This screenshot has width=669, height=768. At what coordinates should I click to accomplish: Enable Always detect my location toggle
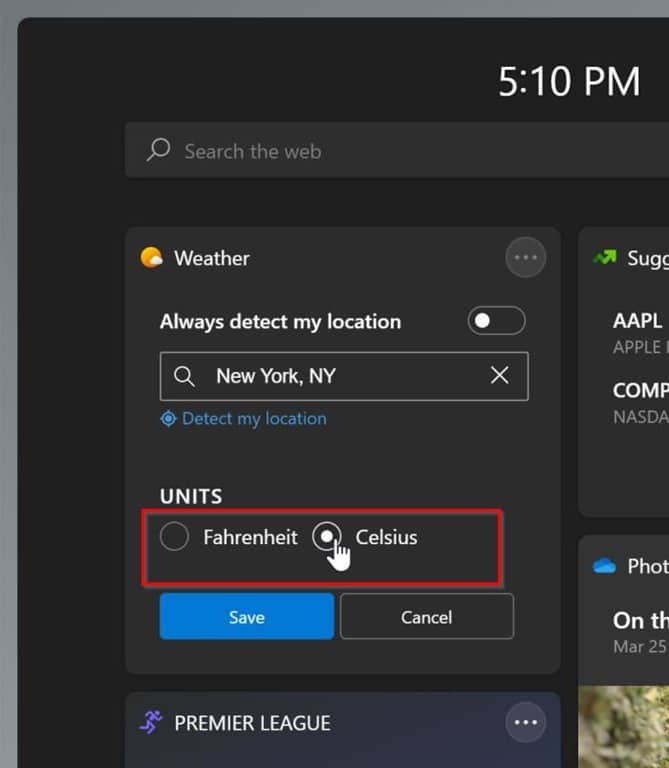coord(496,321)
